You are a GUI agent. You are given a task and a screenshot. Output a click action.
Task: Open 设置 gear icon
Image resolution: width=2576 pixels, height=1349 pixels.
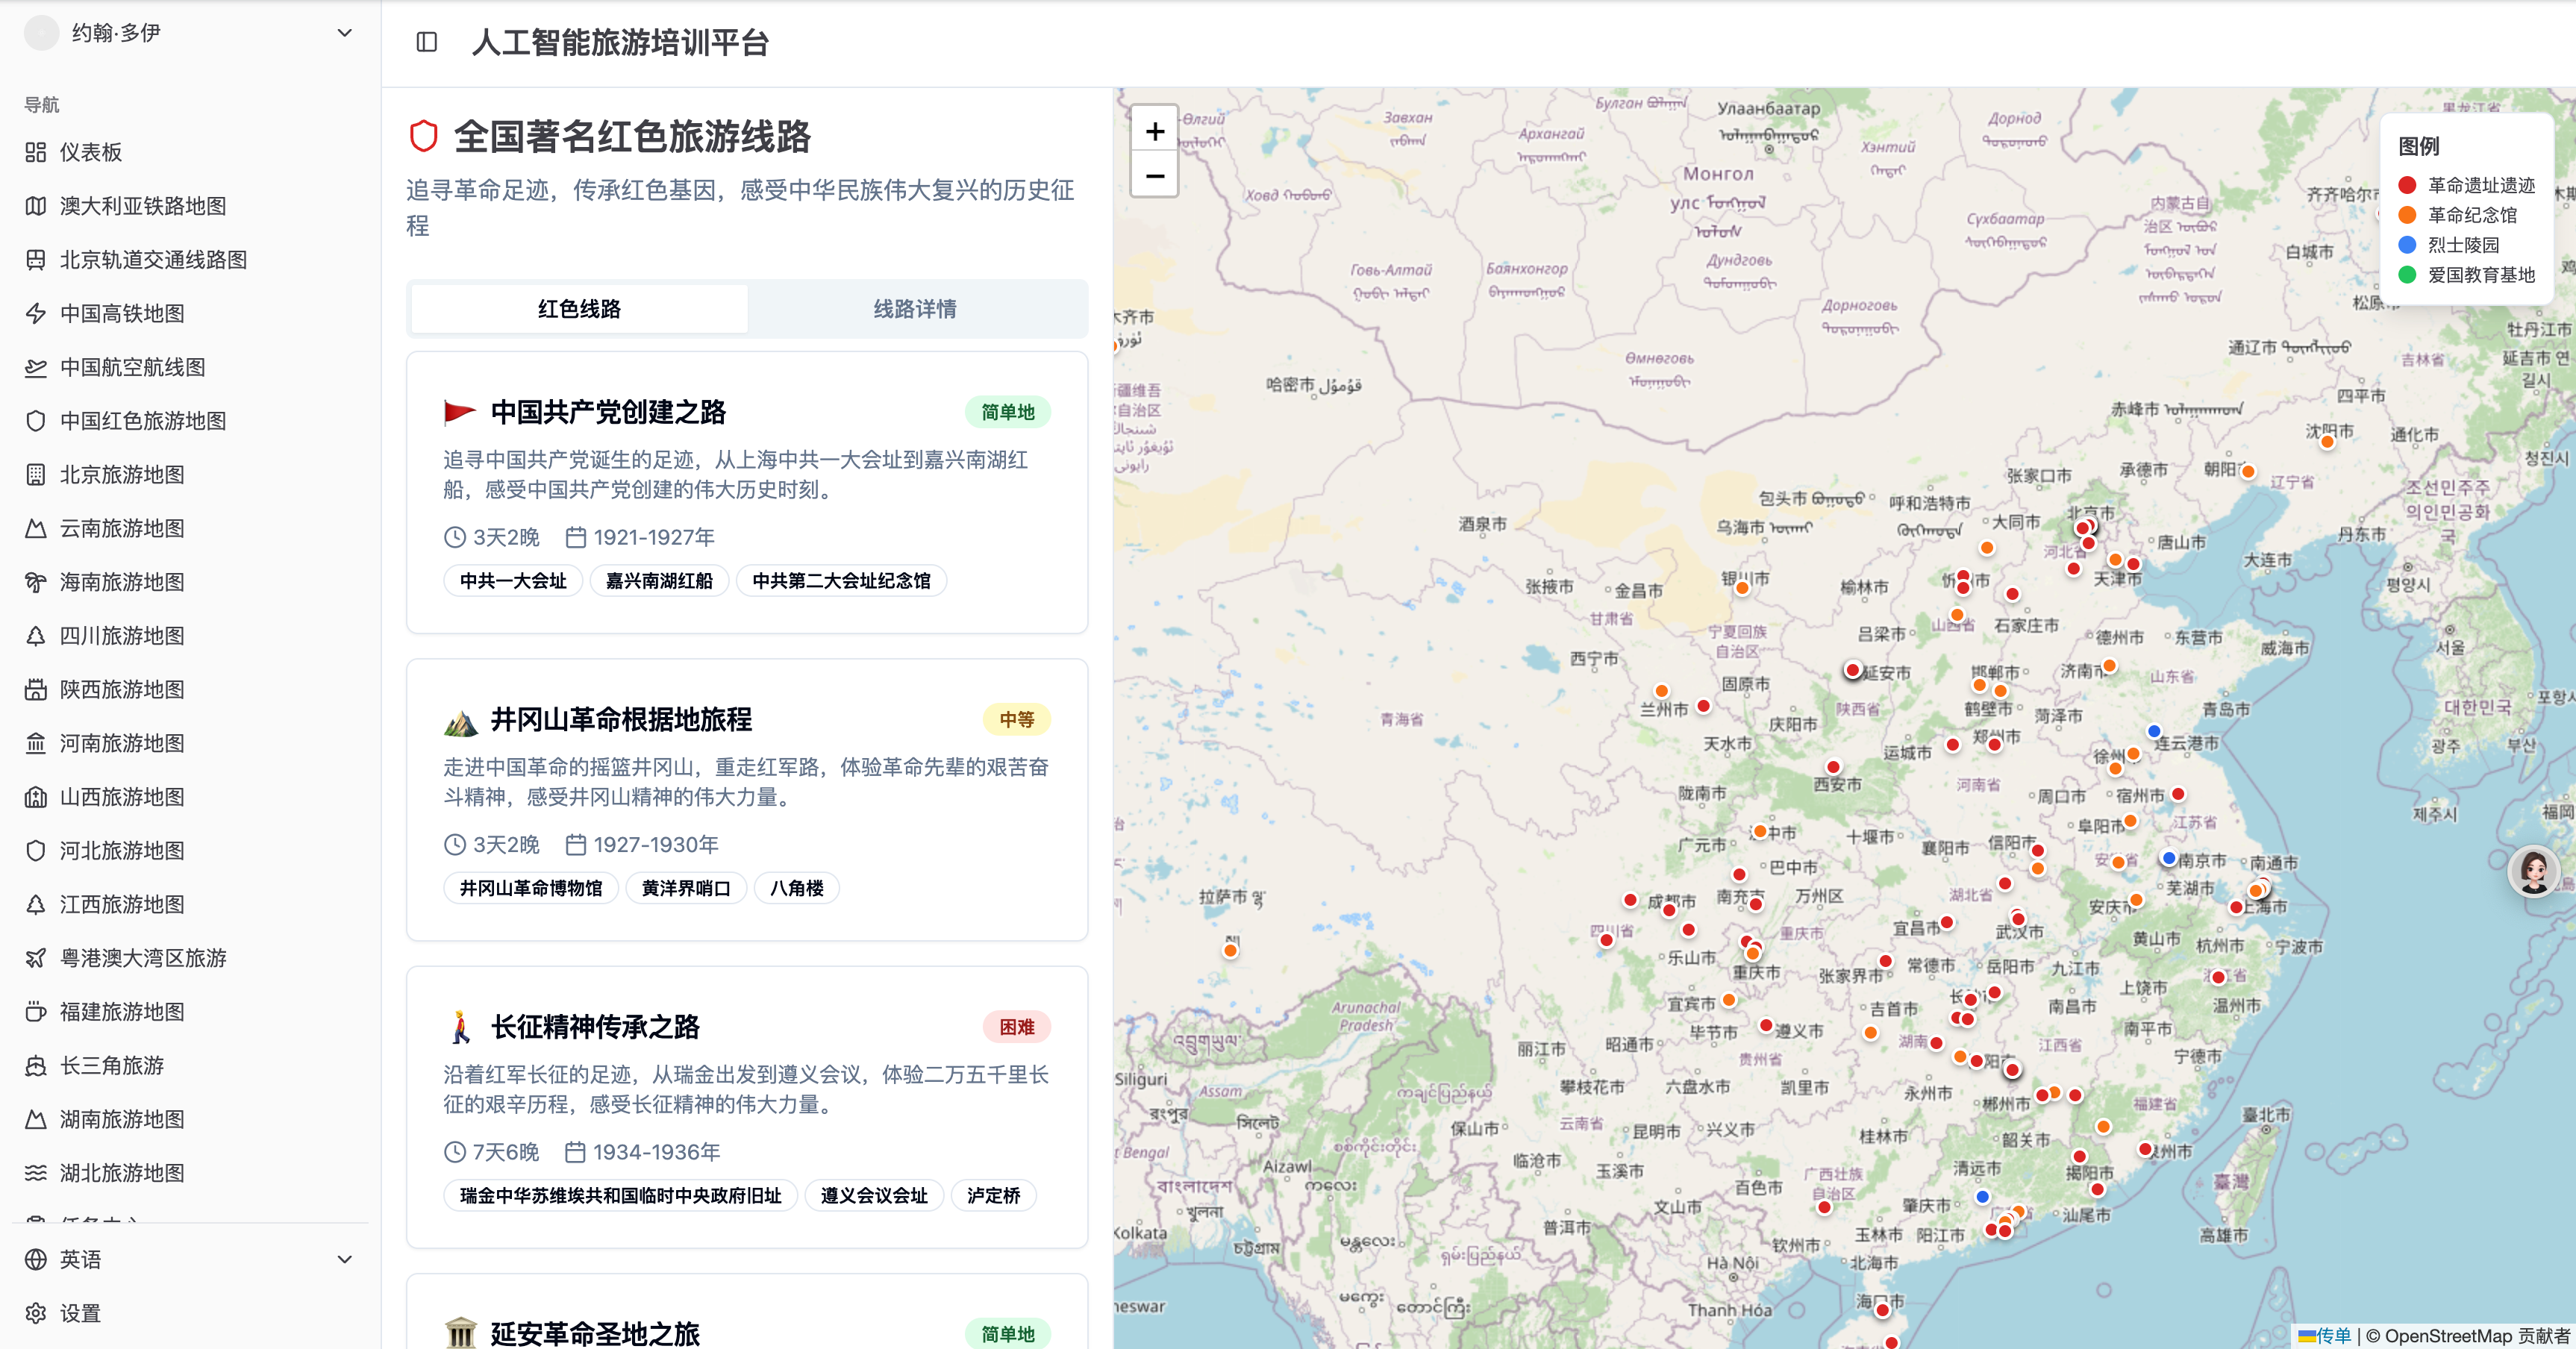tap(36, 1313)
